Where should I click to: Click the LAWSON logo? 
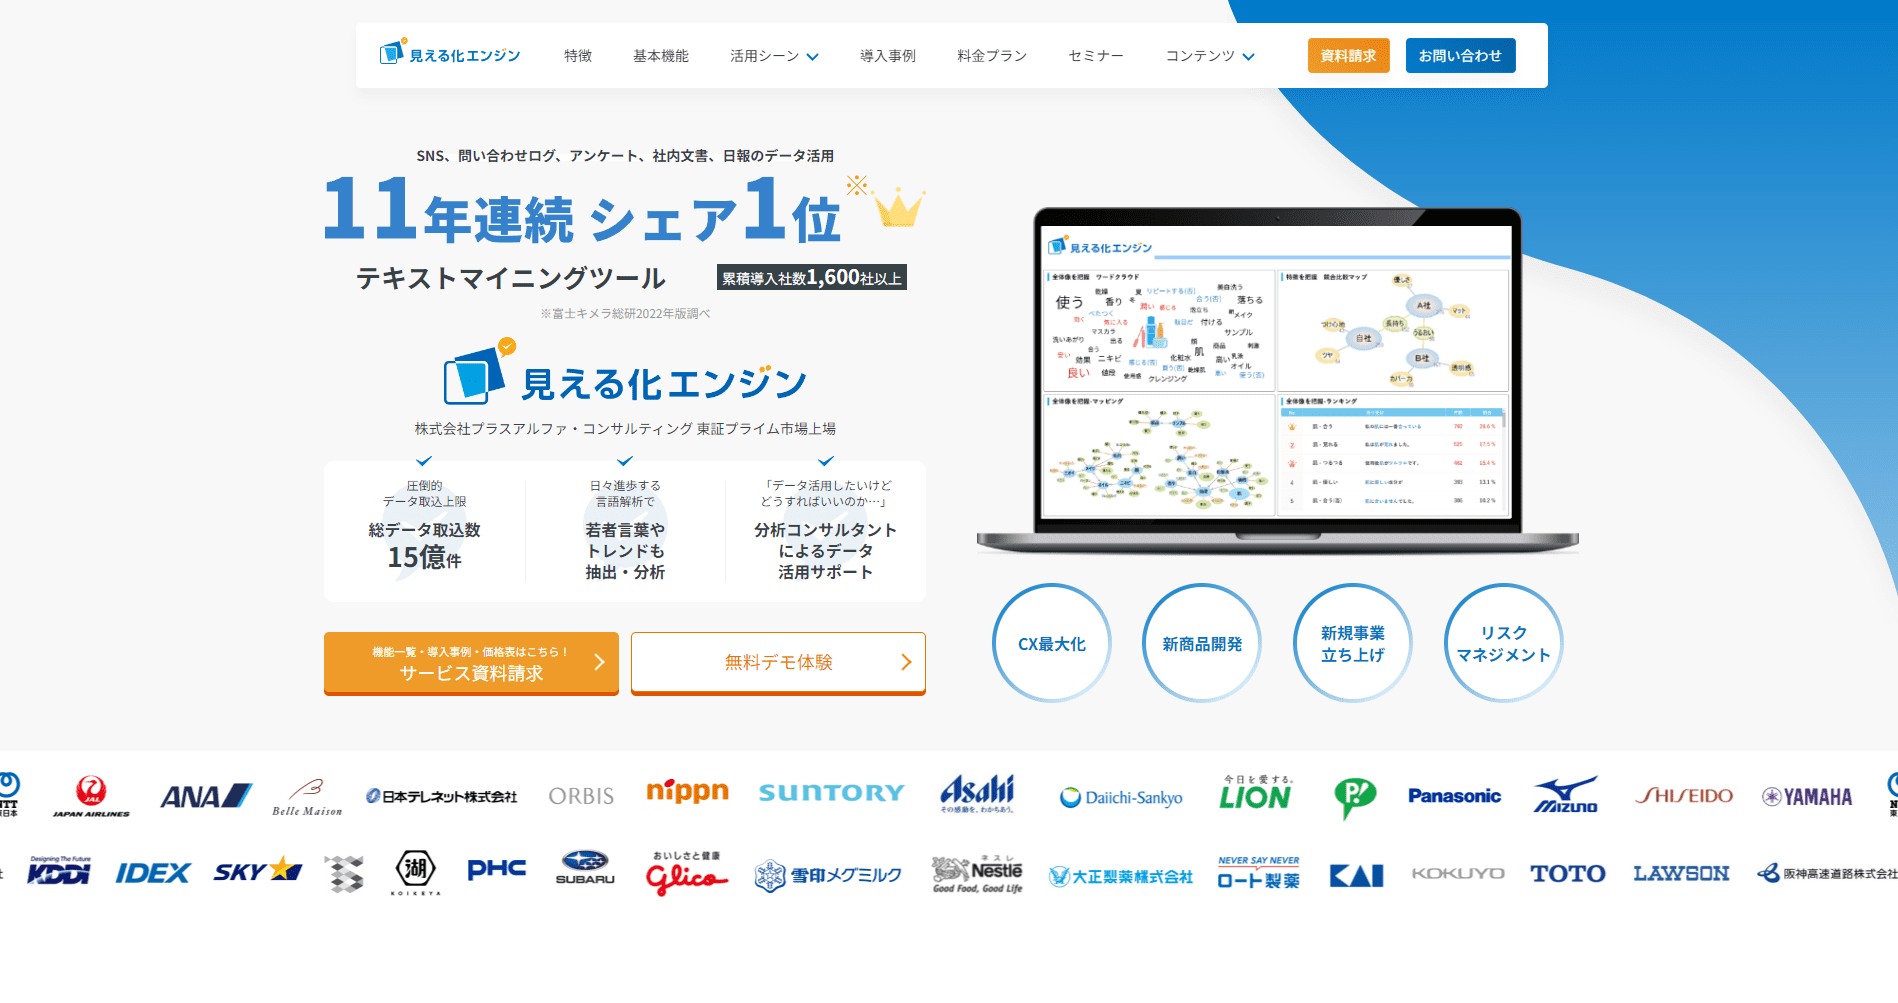point(1681,874)
